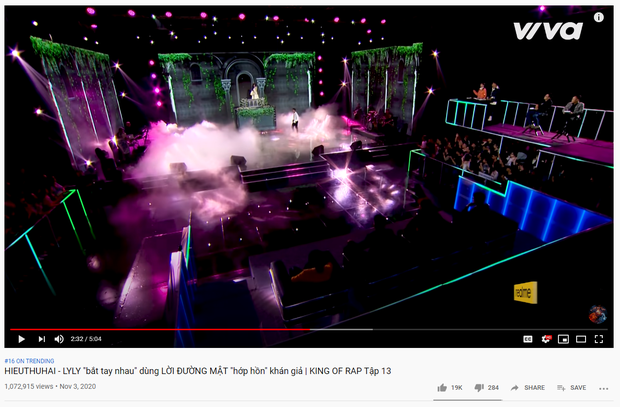Click the 2:32 / 5:04 time display

click(86, 339)
